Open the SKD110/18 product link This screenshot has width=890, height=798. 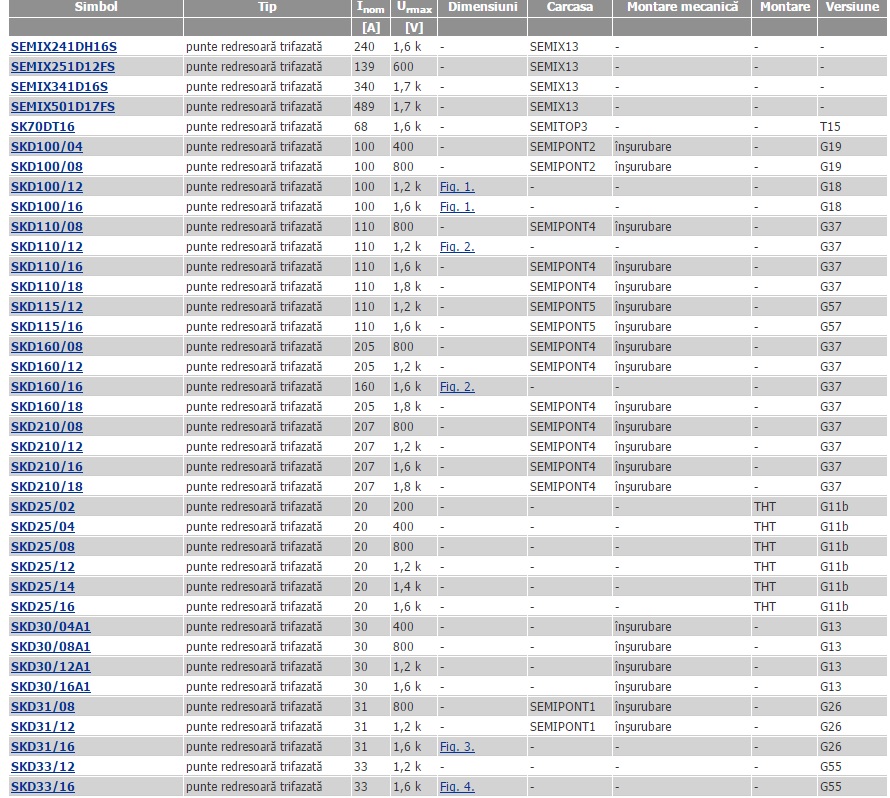(47, 287)
